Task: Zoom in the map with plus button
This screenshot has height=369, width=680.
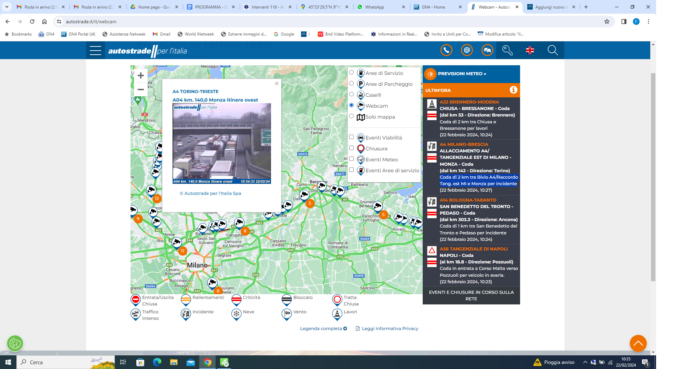Action: pyautogui.click(x=141, y=75)
